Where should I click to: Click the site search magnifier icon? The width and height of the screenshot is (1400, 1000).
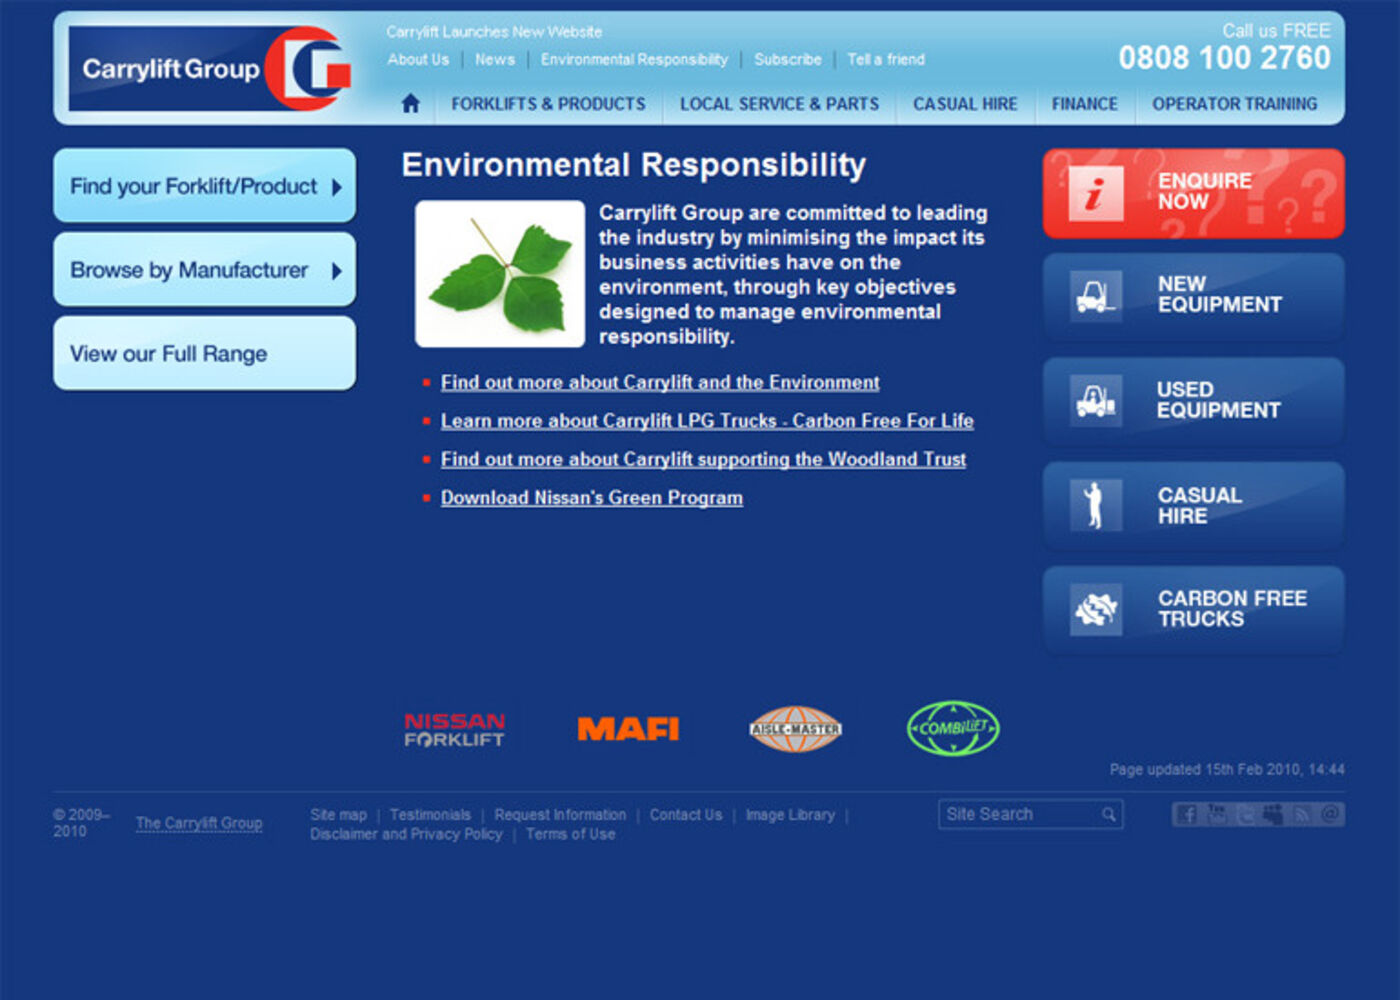(x=1109, y=815)
